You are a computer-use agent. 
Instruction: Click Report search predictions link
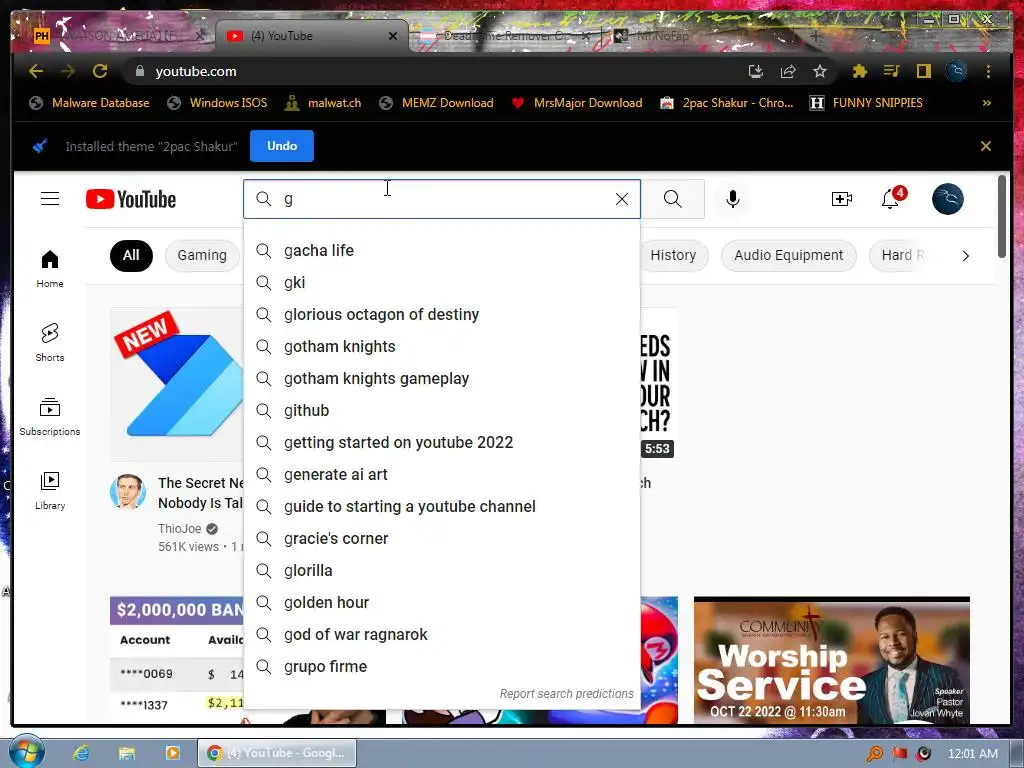[566, 694]
